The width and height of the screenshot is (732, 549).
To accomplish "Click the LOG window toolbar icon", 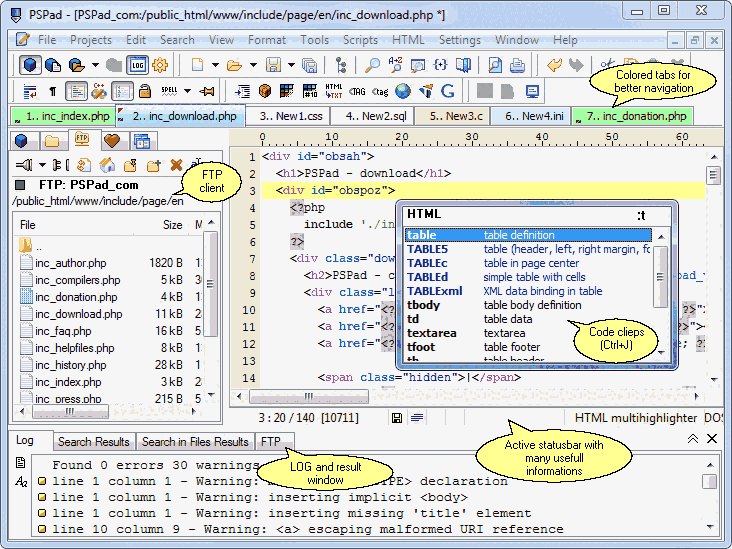I will [x=136, y=65].
